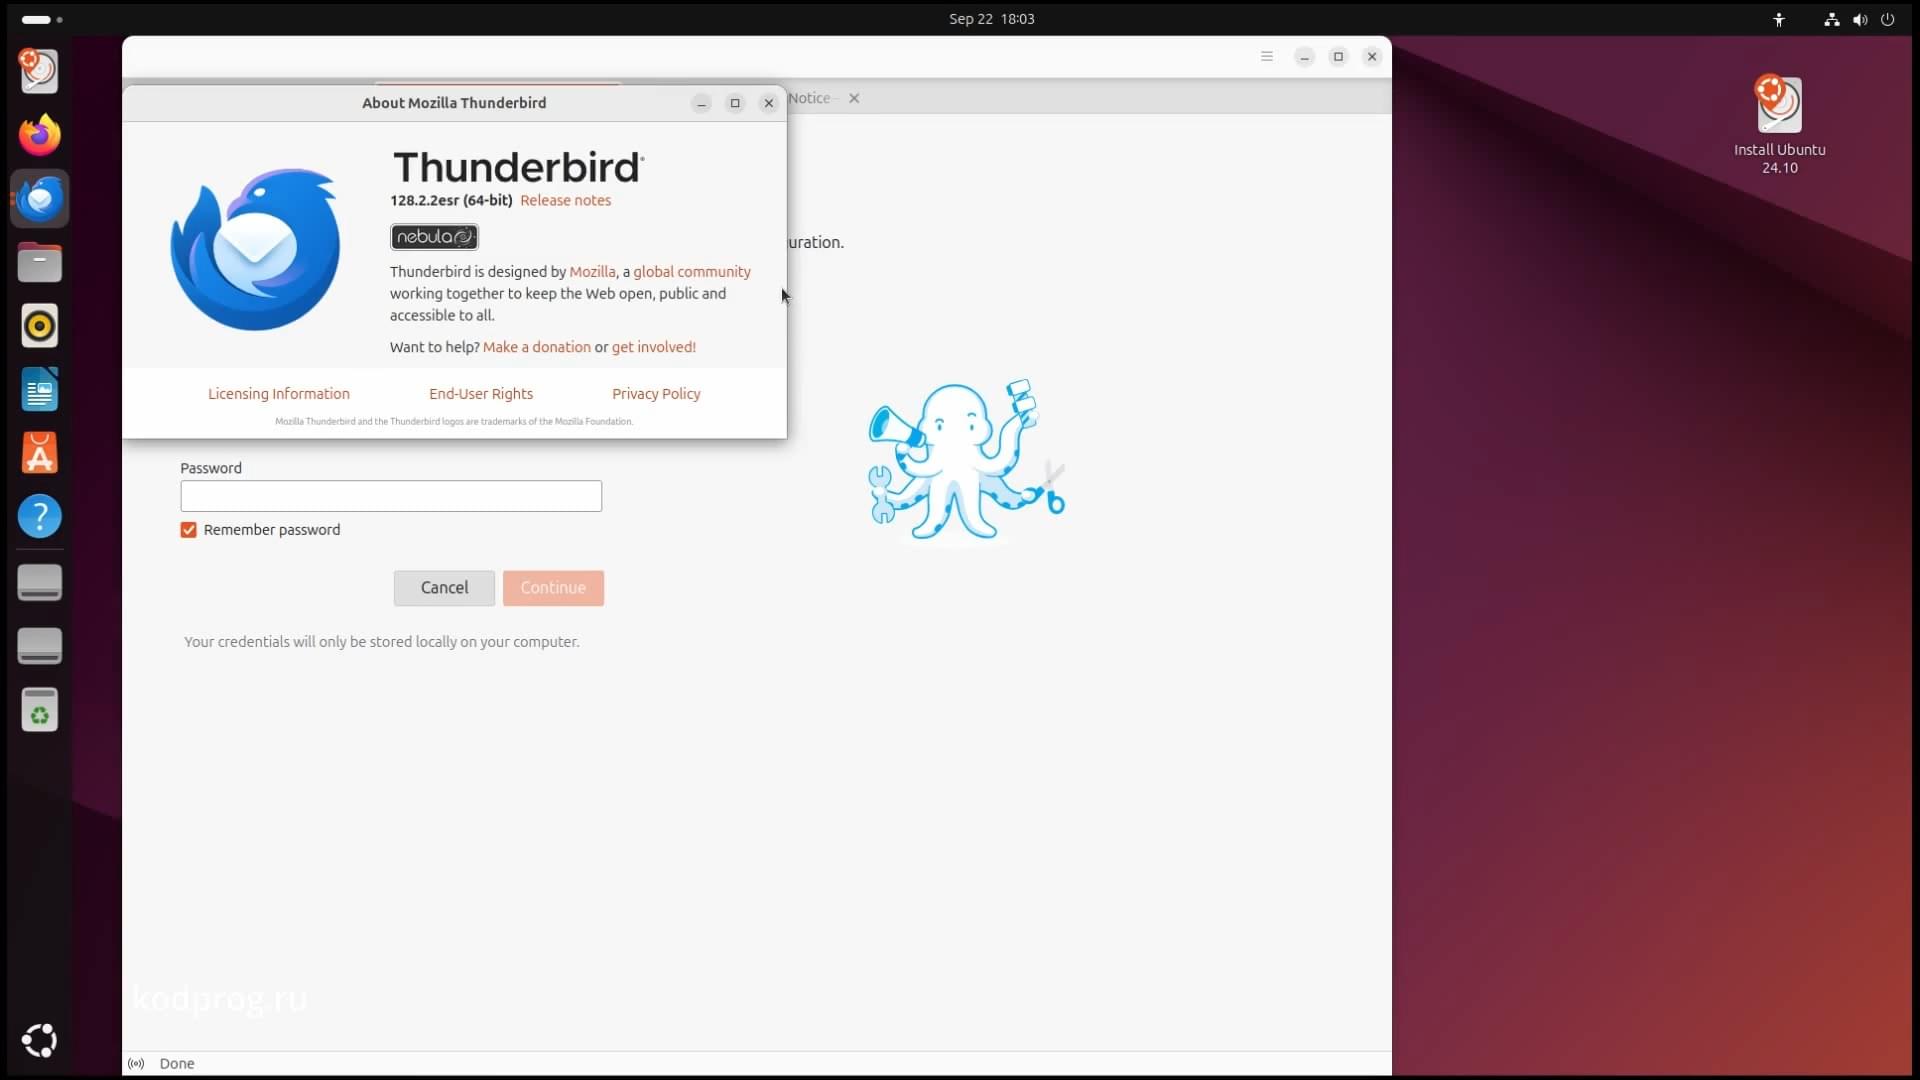Launch Rhythmbox from the dock
The image size is (1920, 1080).
tap(39, 326)
